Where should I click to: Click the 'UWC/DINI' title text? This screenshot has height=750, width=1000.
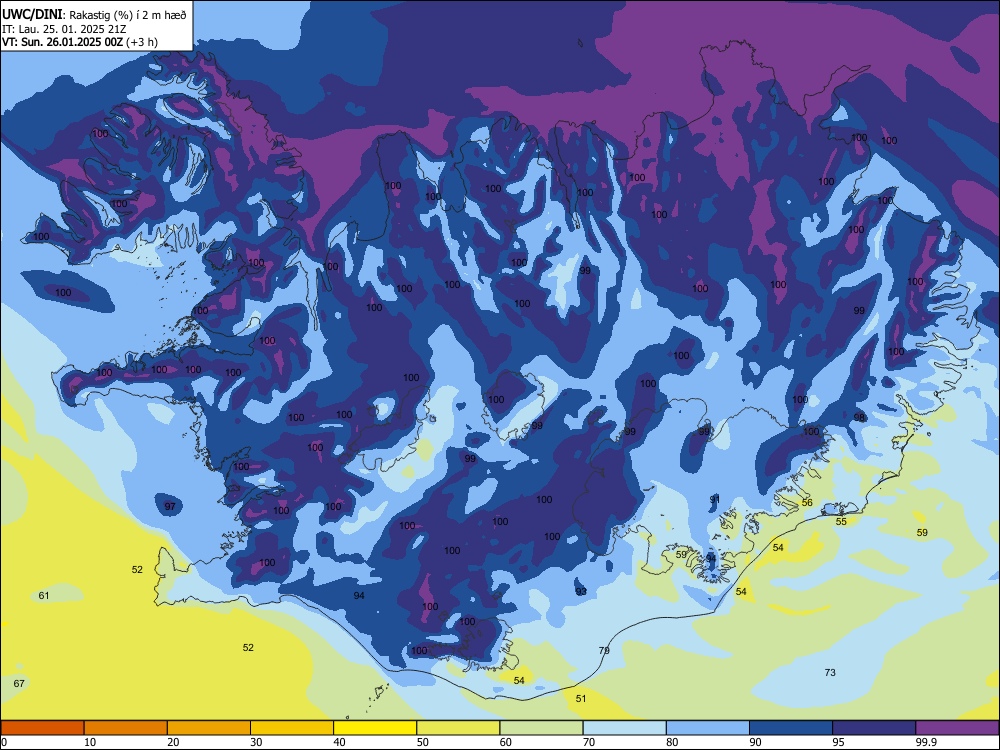pos(33,14)
